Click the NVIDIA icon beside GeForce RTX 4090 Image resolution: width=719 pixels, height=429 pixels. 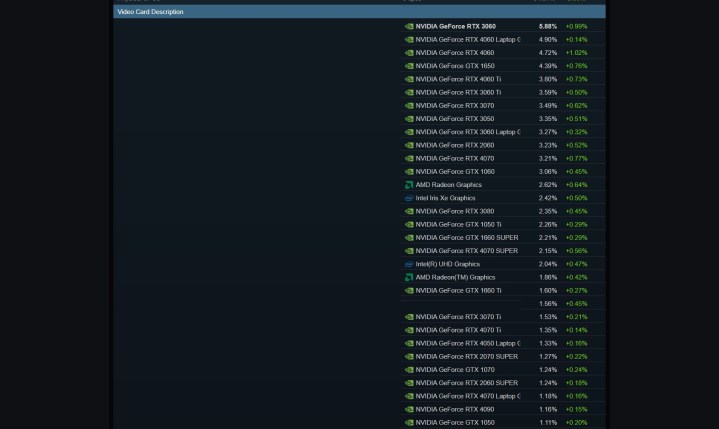pyautogui.click(x=409, y=409)
